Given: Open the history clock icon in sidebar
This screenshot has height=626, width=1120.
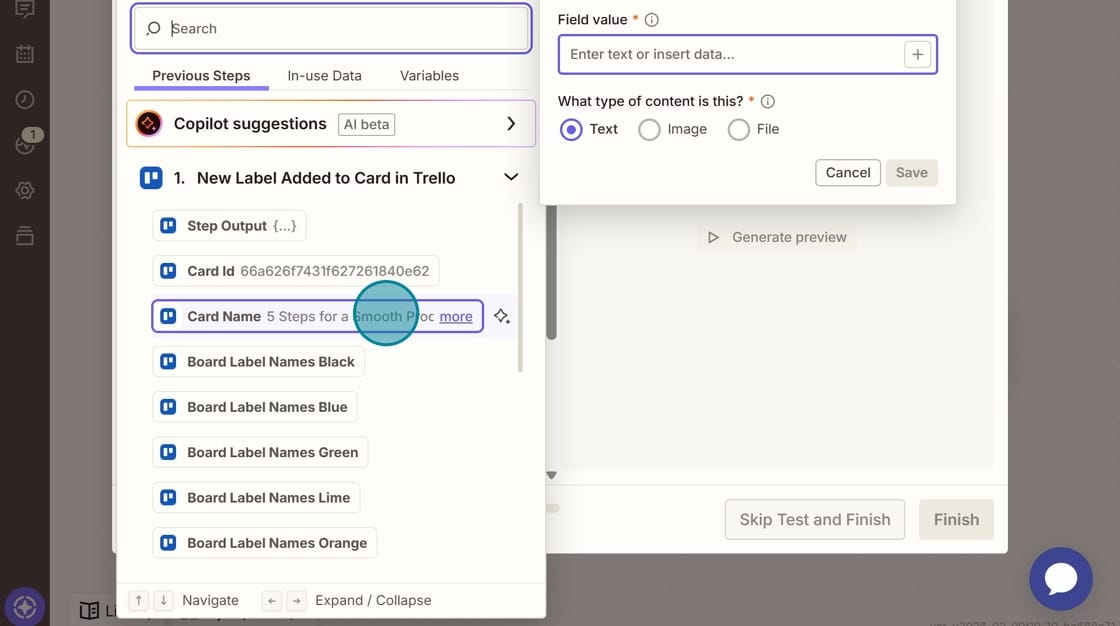Looking at the screenshot, I should click(25, 99).
